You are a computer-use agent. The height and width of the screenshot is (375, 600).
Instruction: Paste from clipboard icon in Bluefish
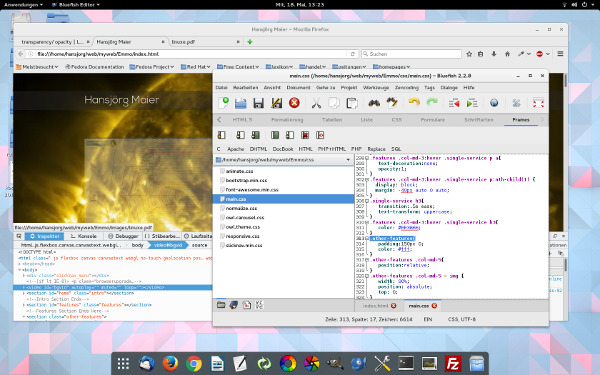(x=352, y=103)
